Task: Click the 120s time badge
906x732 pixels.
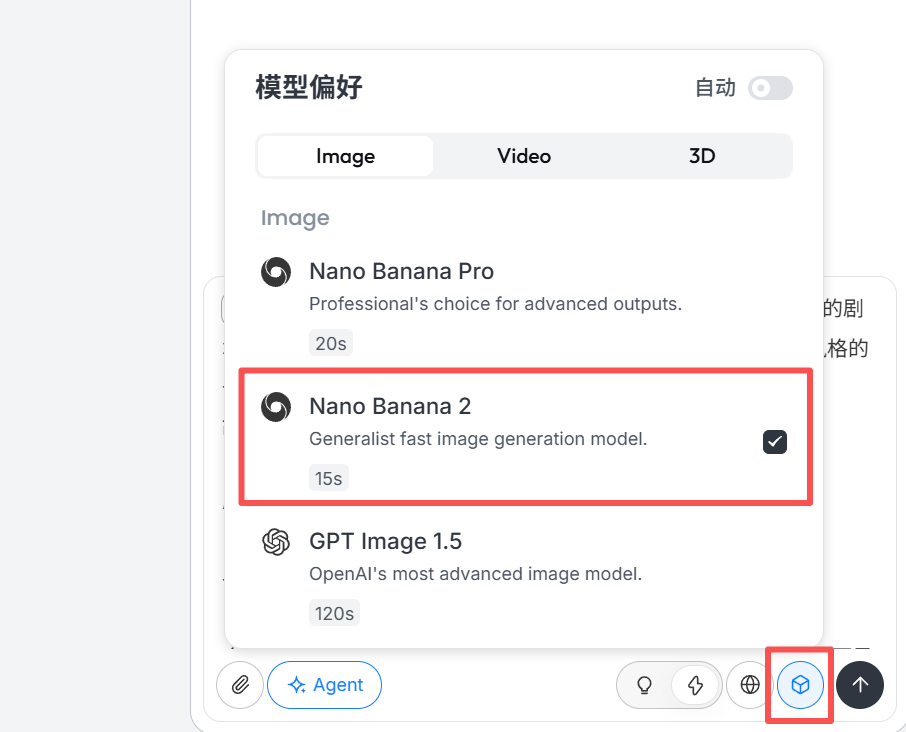Action: click(x=334, y=613)
